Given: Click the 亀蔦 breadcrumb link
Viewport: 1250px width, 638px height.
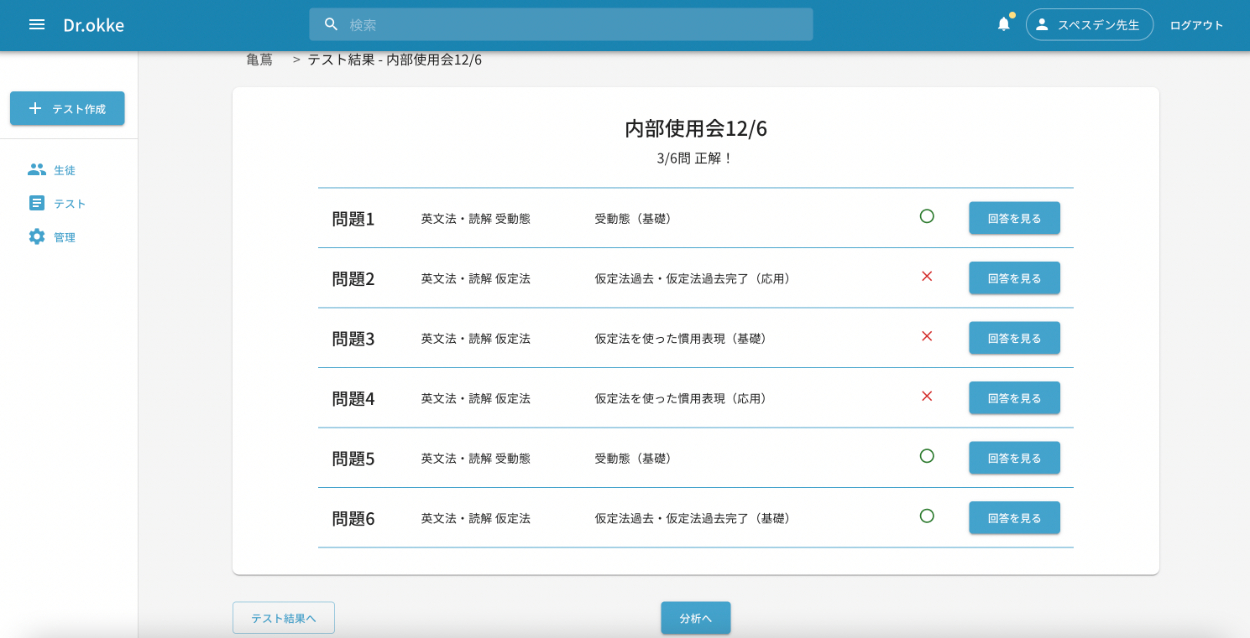Looking at the screenshot, I should (x=260, y=60).
